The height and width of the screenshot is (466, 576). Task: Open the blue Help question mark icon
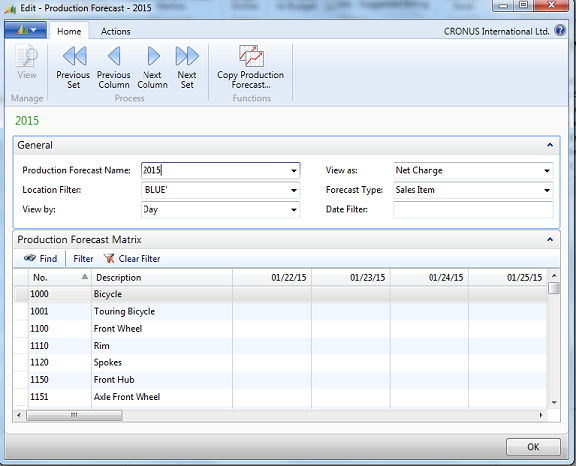[x=560, y=30]
